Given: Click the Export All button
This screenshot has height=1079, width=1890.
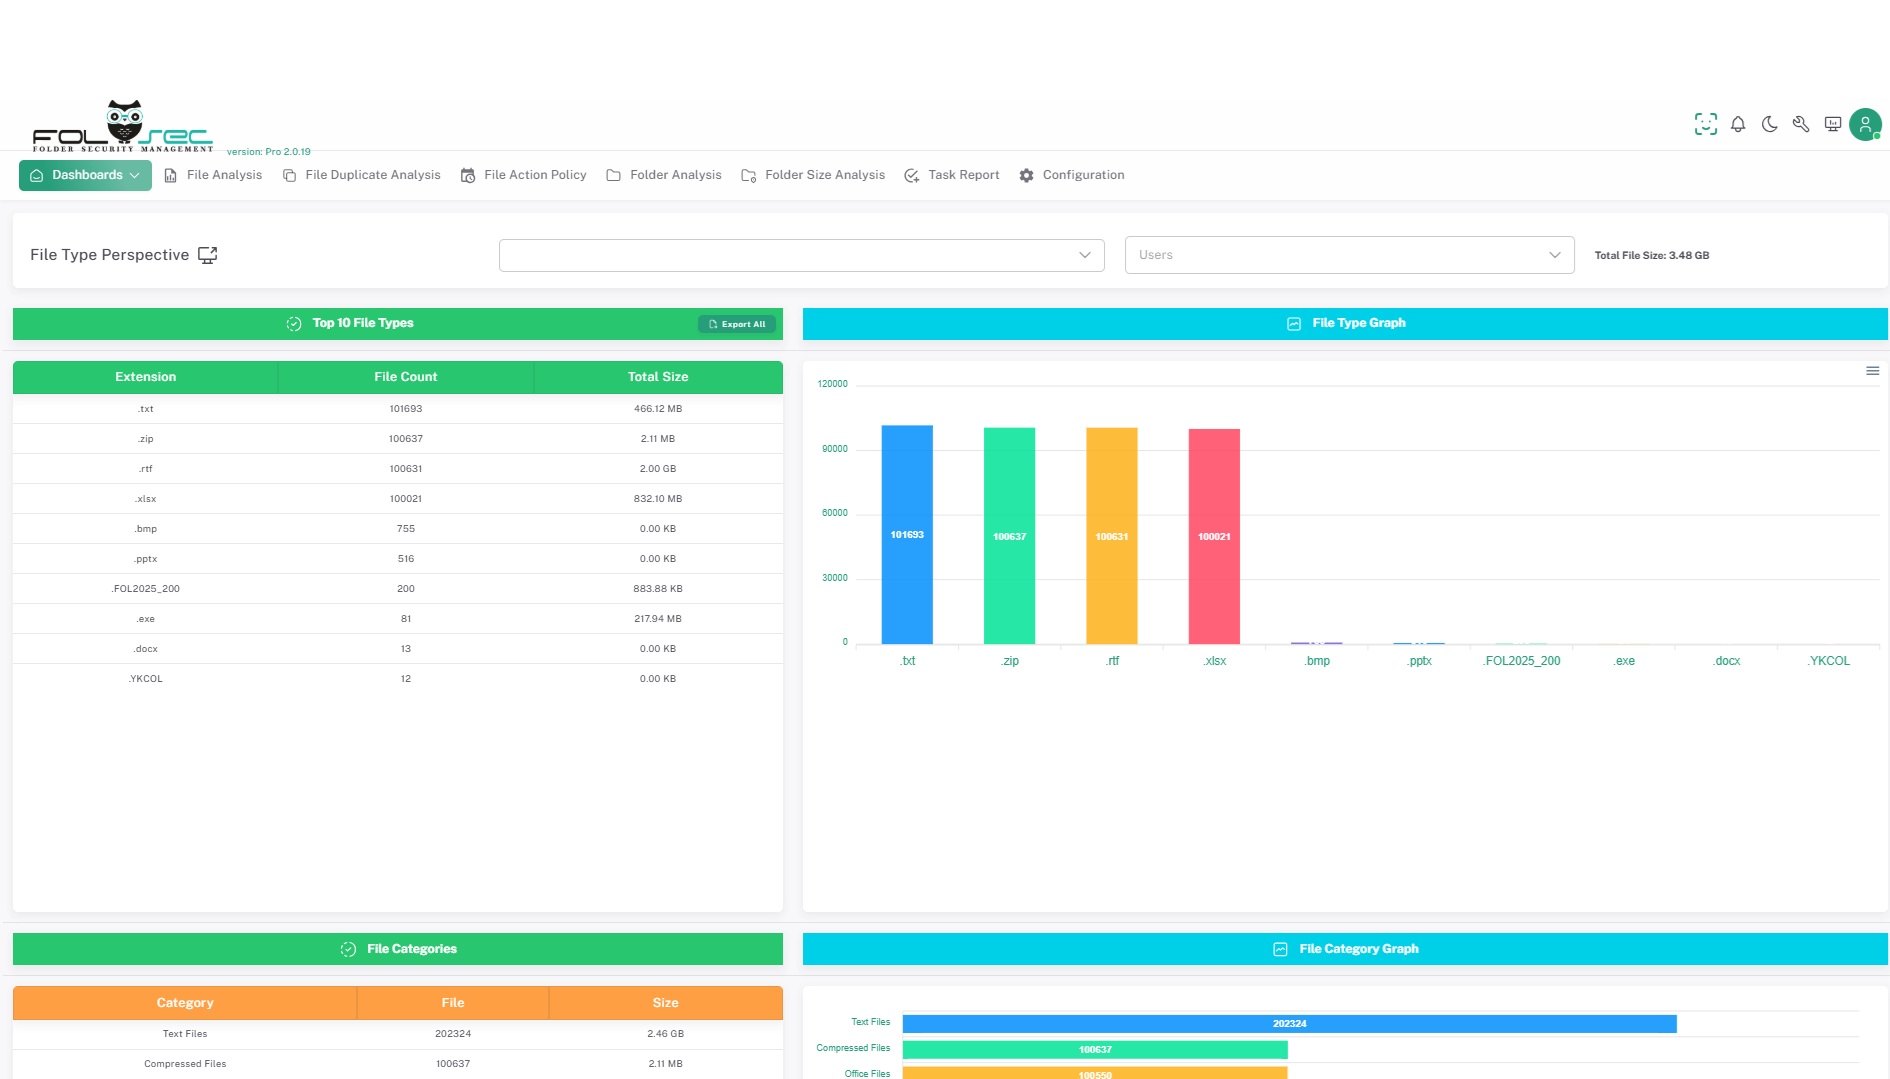Looking at the screenshot, I should 737,324.
